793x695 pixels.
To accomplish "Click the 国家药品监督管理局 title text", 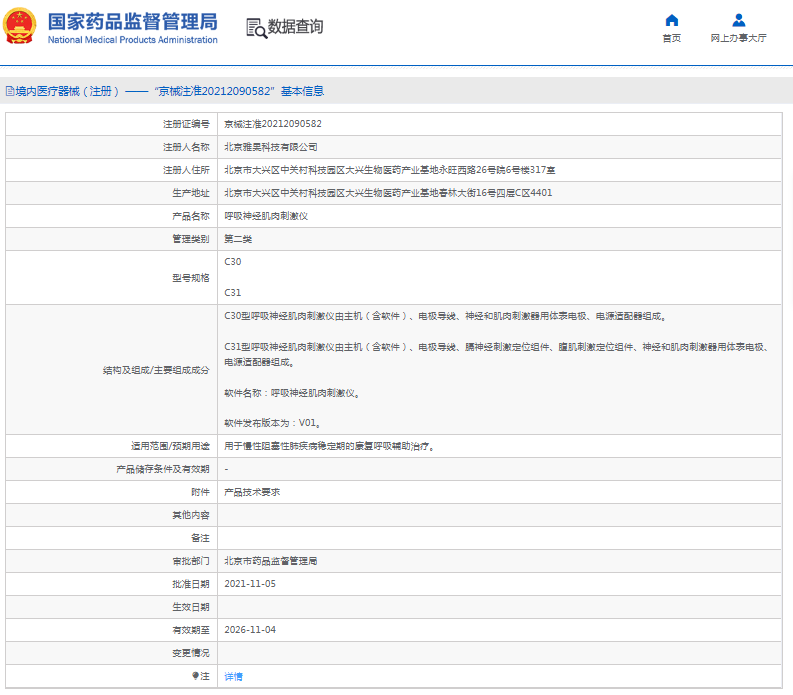I will 131,21.
